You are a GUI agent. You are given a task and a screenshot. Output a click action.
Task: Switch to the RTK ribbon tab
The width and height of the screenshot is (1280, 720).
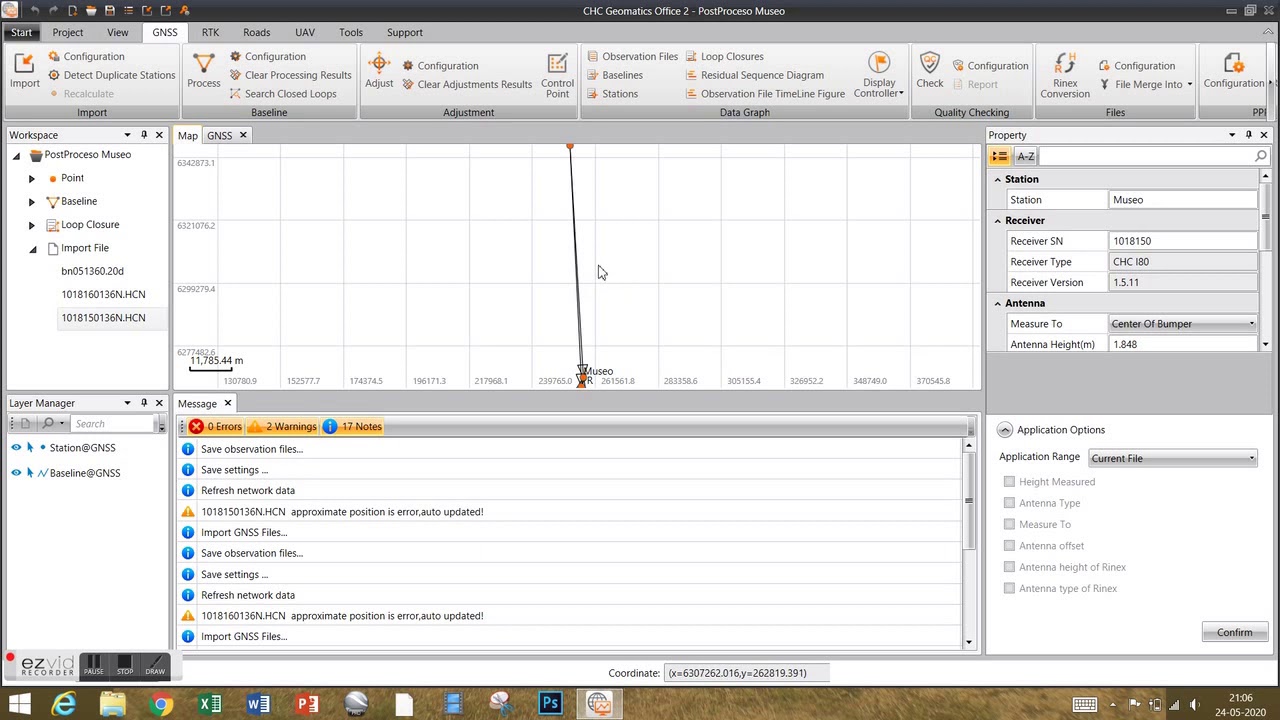(210, 32)
